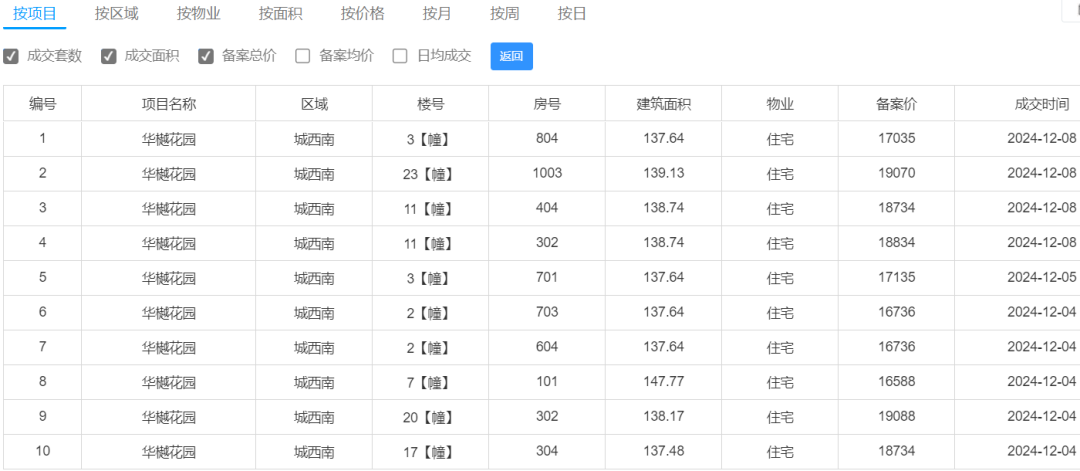This screenshot has height=471, width=1080.
Task: Click the blue 返回 button
Action: pyautogui.click(x=512, y=56)
